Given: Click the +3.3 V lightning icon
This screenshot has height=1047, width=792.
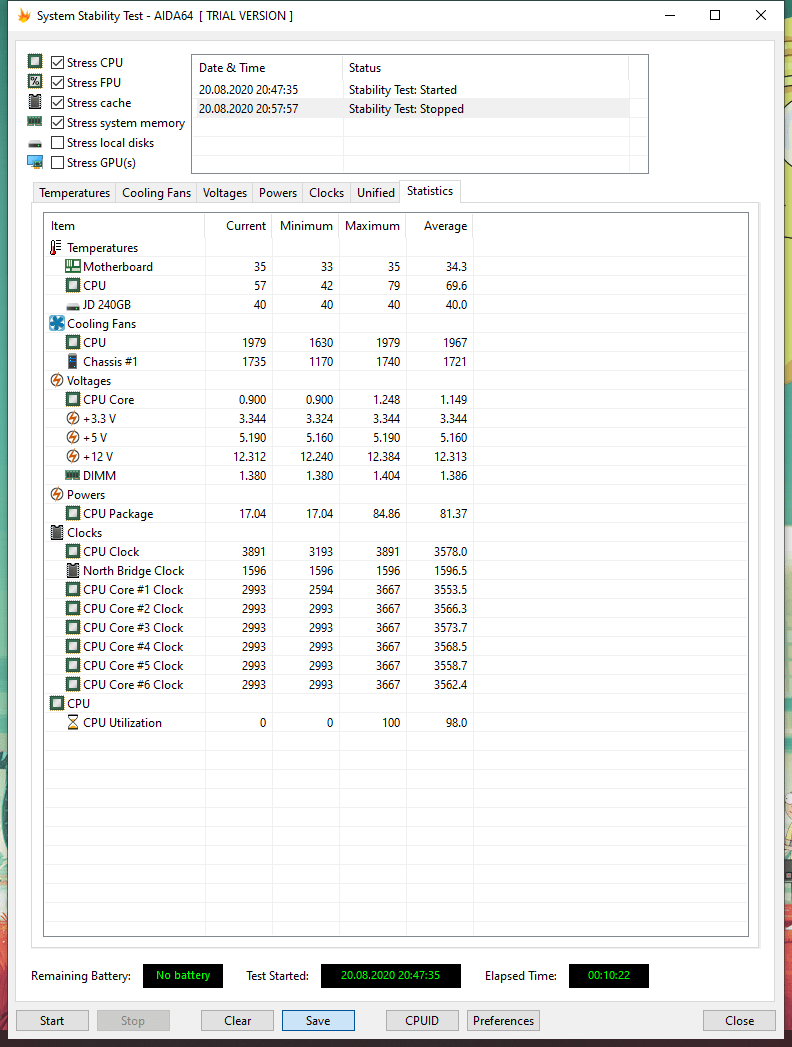Looking at the screenshot, I should pos(73,418).
